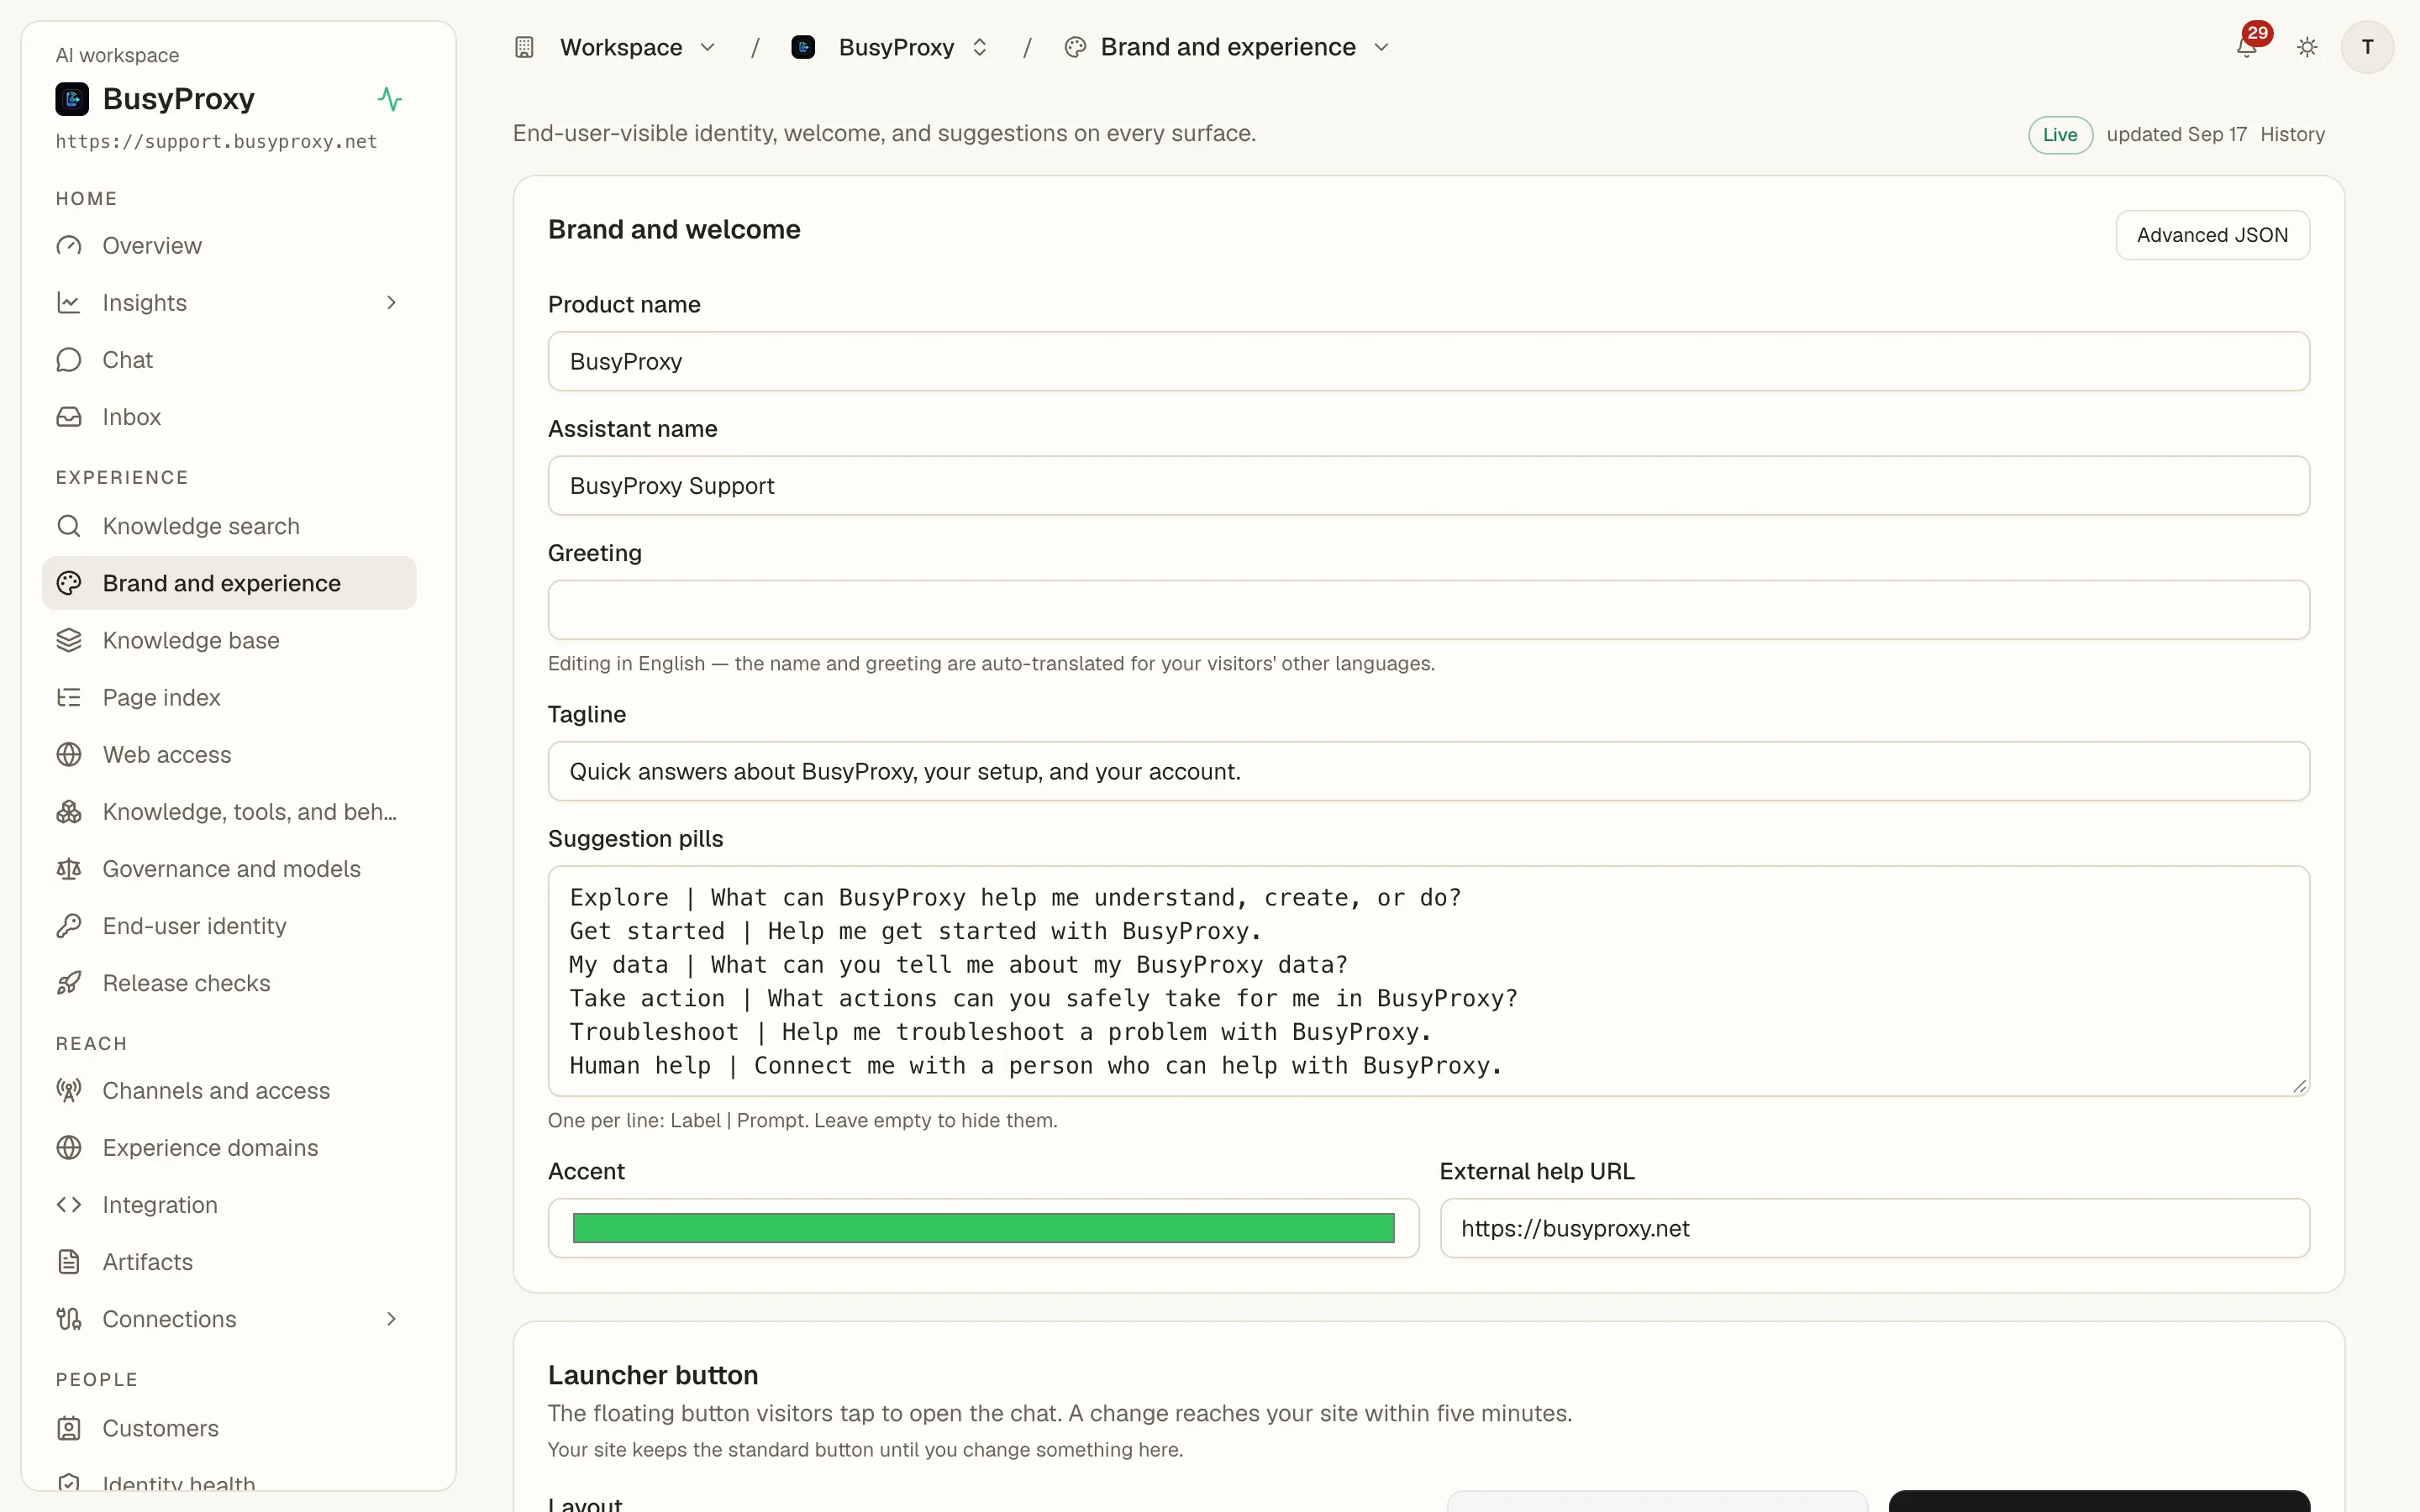Viewport: 2420px width, 1512px height.
Task: Click into the empty Greeting field
Action: 1428,610
